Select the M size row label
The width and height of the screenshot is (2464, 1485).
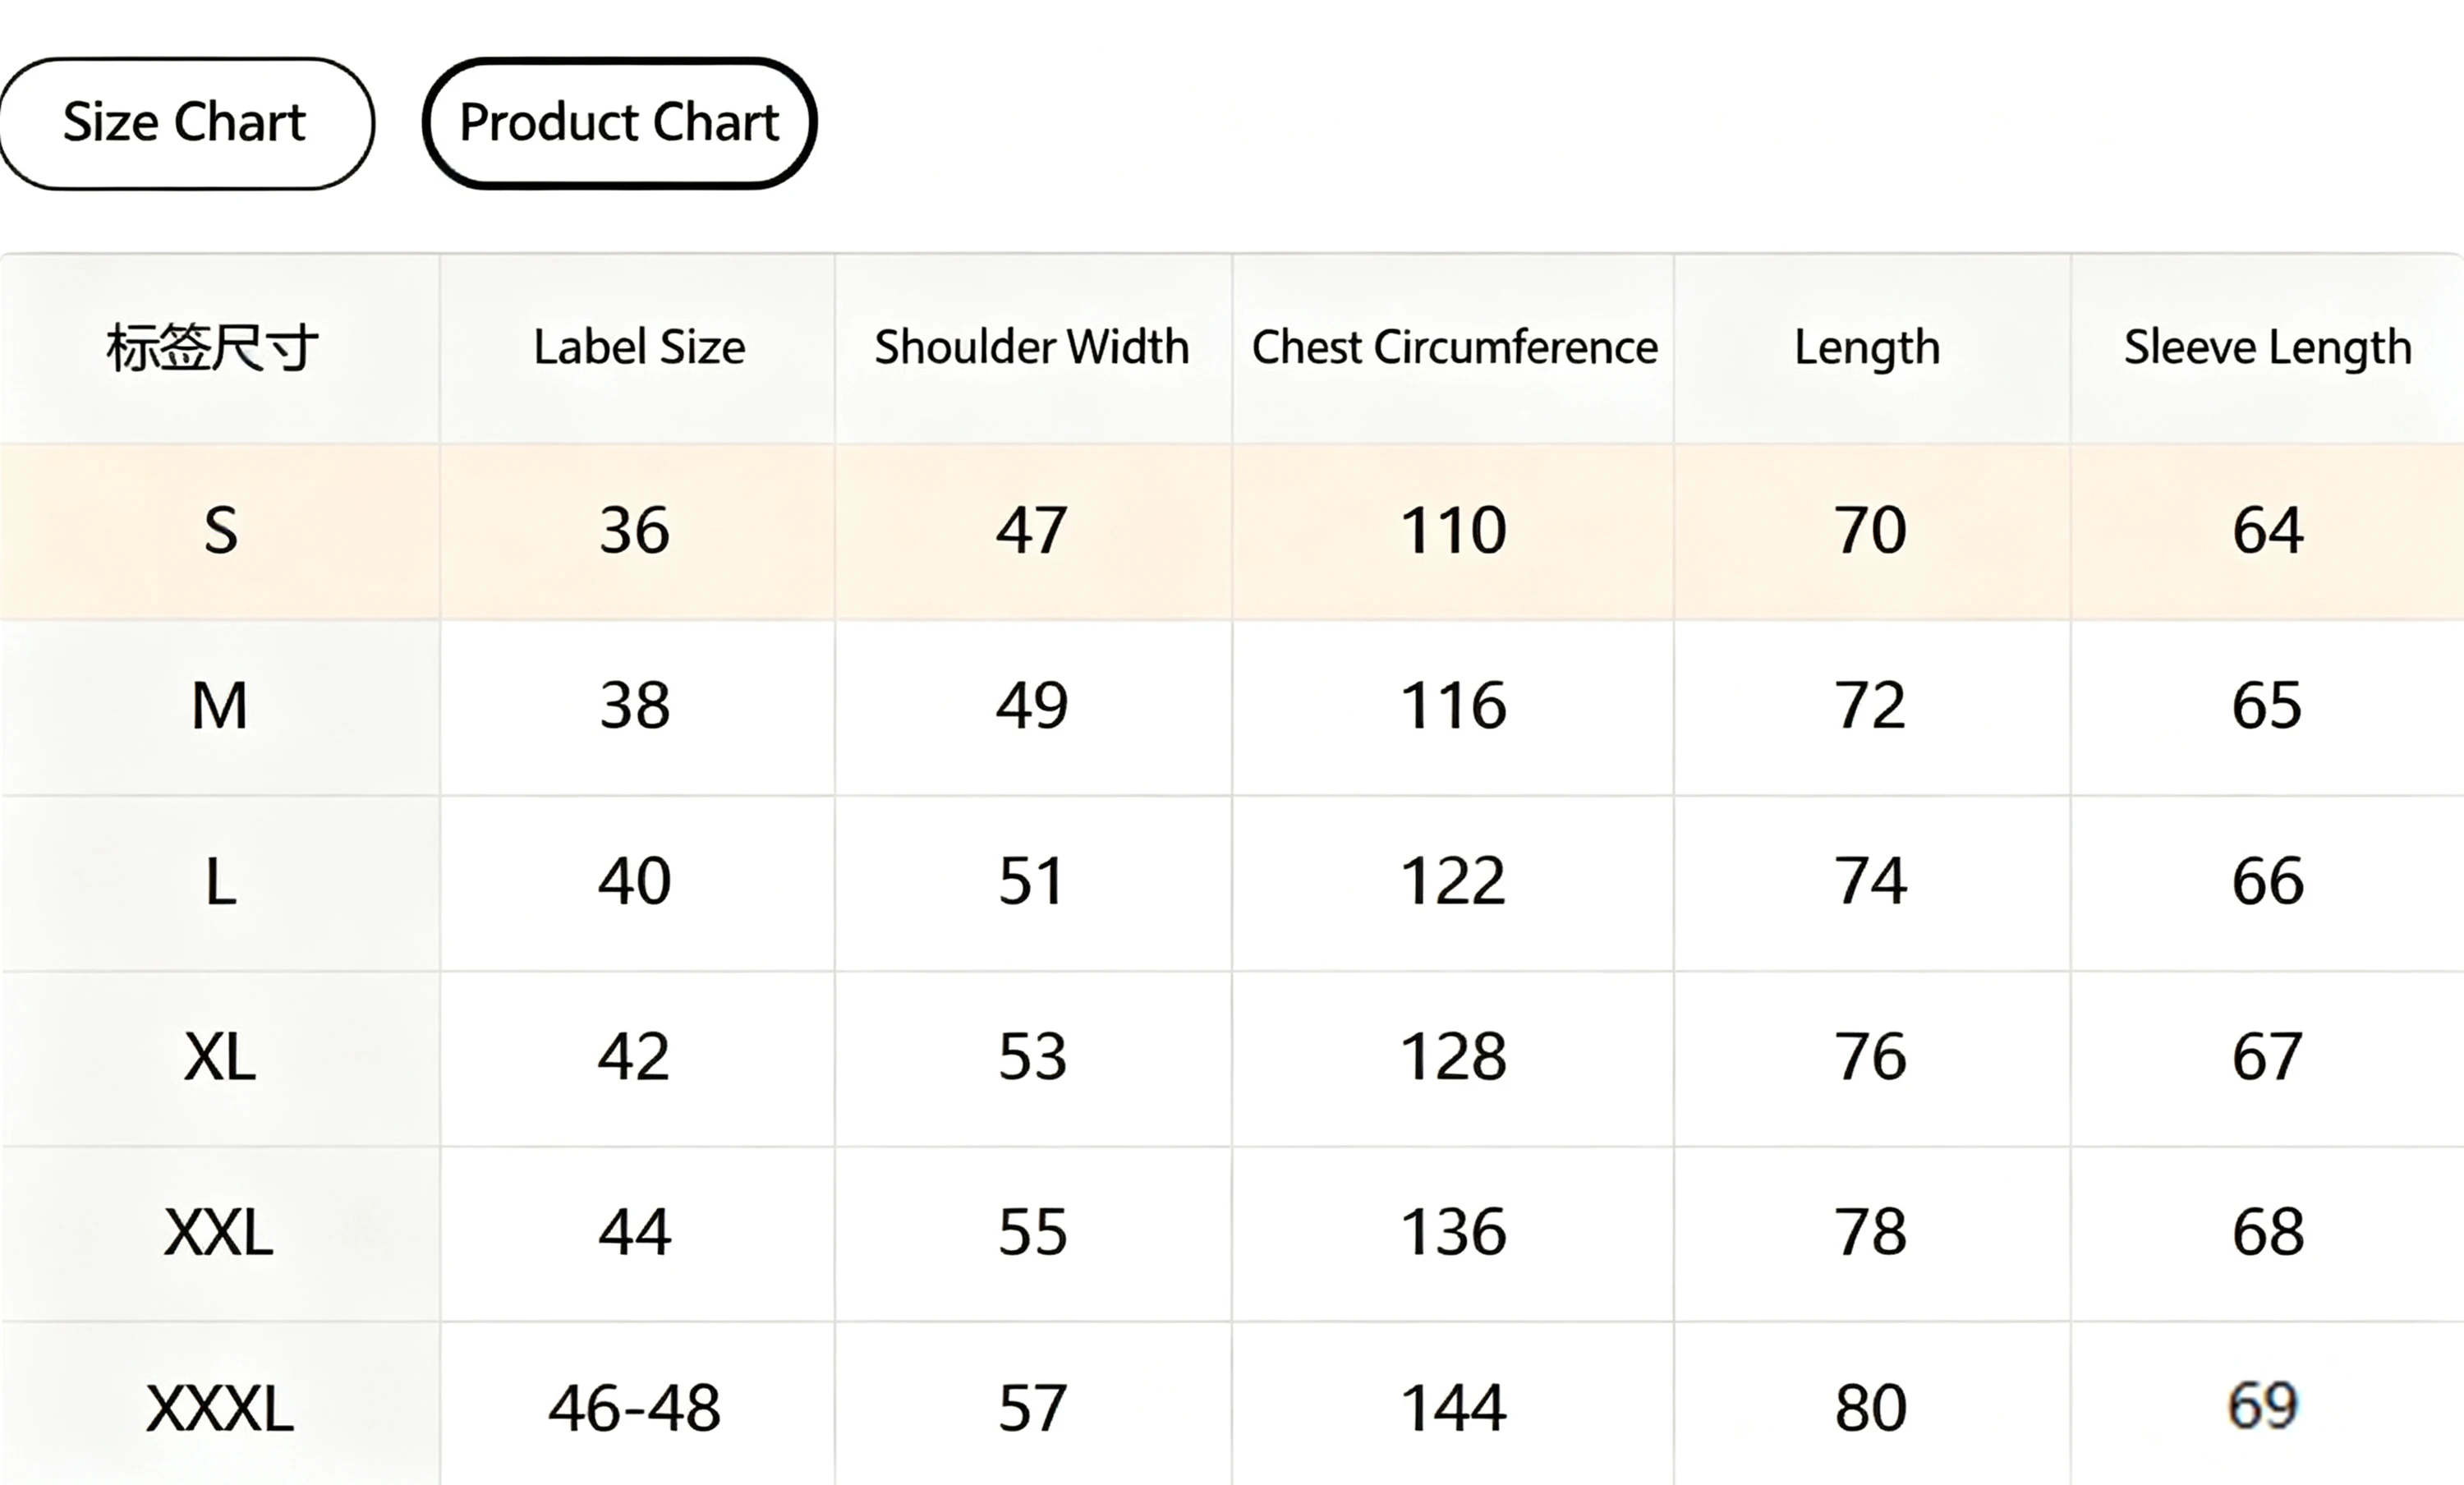pos(219,706)
